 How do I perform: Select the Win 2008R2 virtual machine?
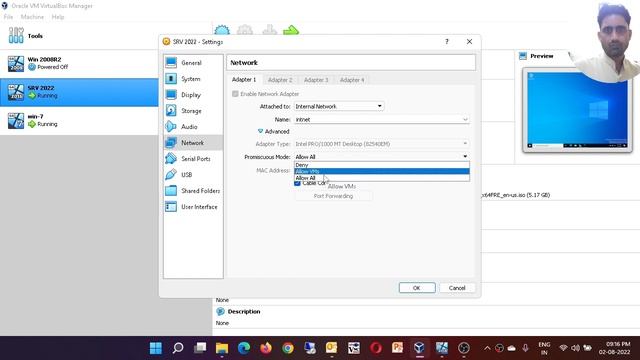[79, 63]
